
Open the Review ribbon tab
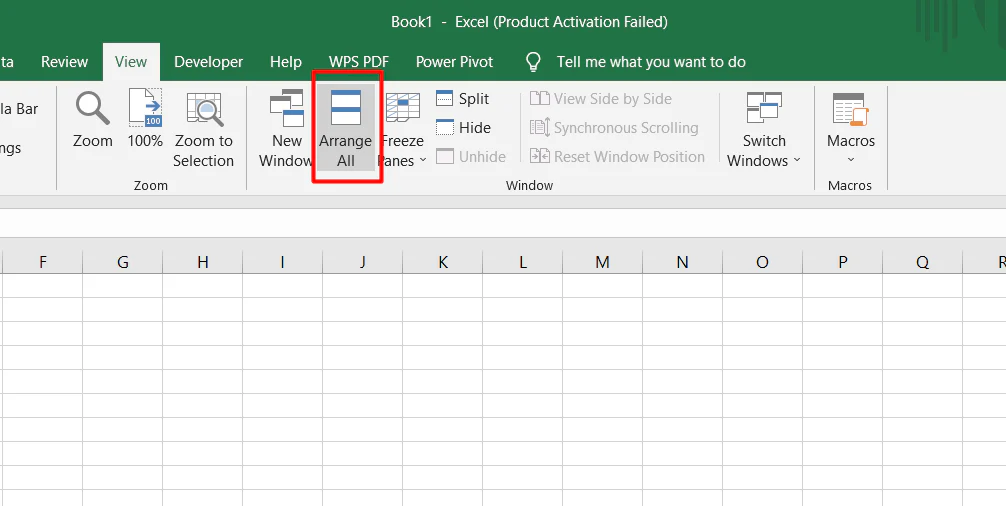coord(64,62)
